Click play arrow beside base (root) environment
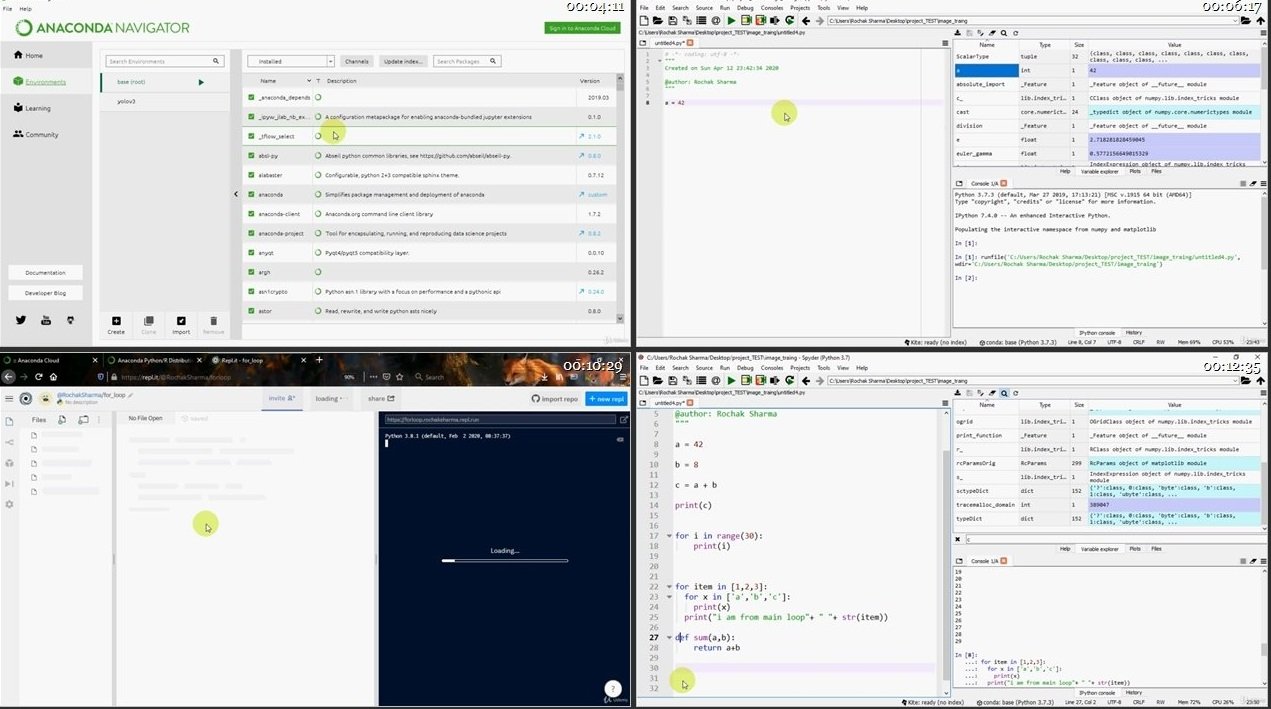 coord(201,82)
